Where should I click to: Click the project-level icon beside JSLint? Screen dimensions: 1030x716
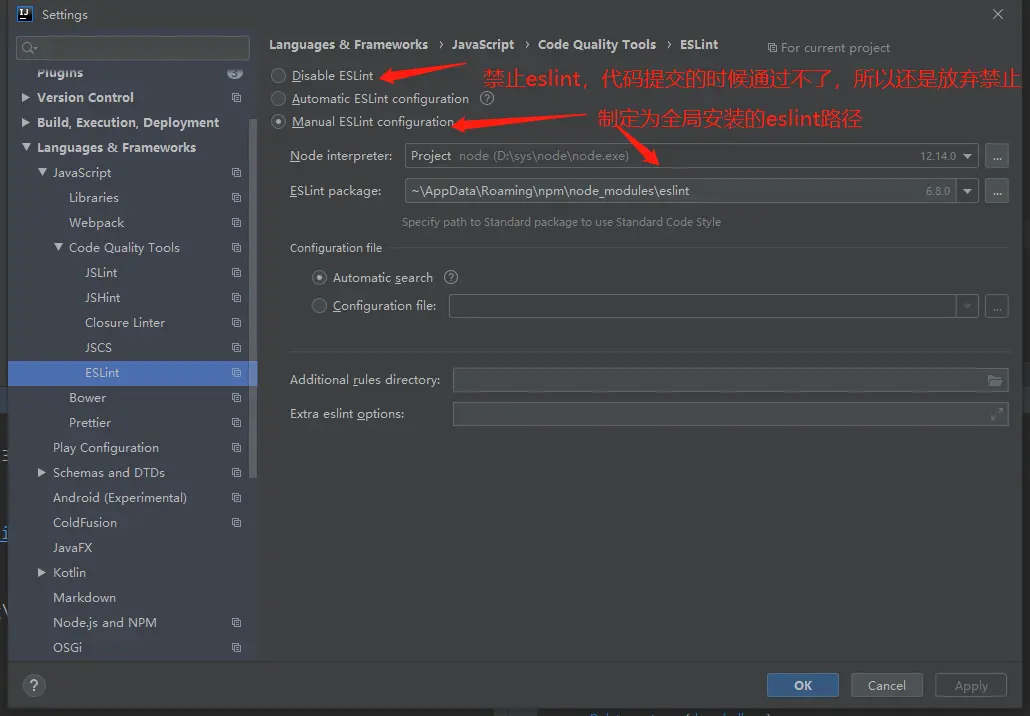tap(236, 272)
